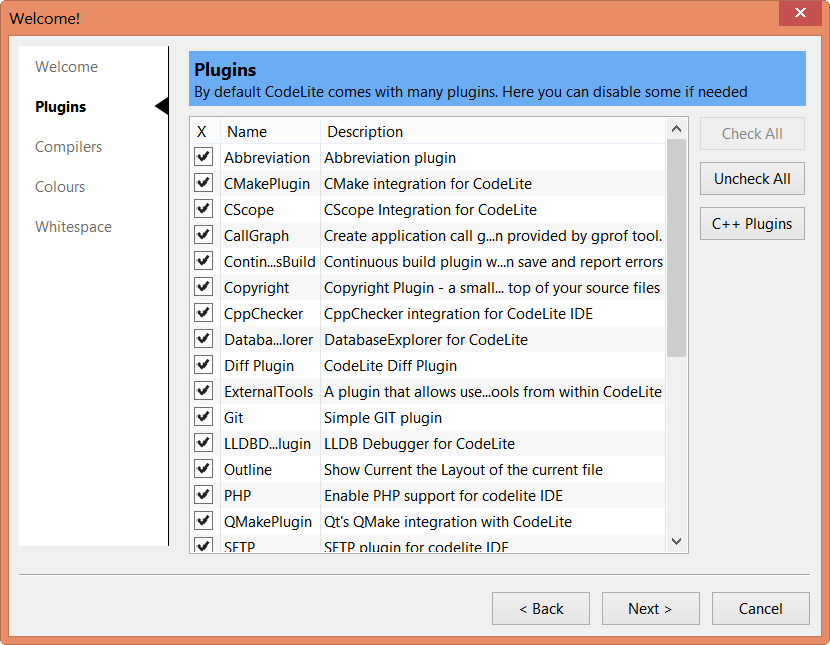Click 'Qt's QMake integration with CodeLite'

[x=448, y=522]
